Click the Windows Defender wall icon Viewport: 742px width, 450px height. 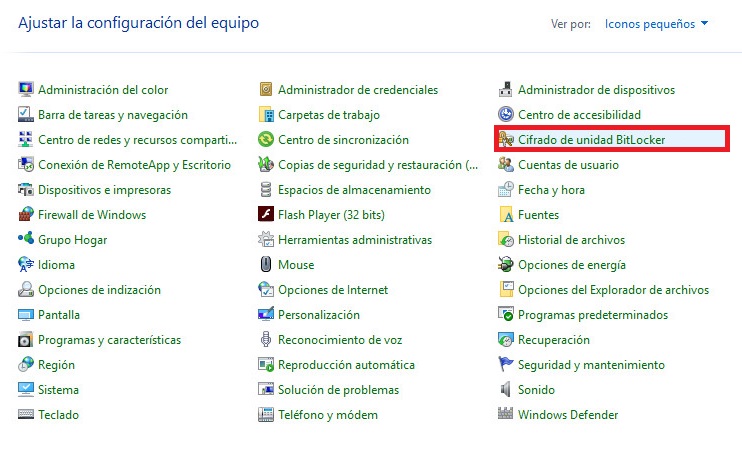click(x=505, y=414)
